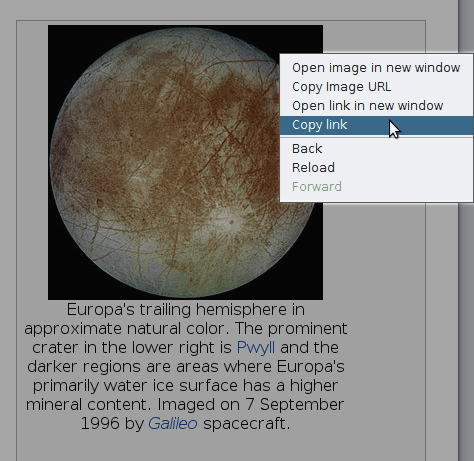
Task: Follow the italic Galileo link
Action: (x=173, y=424)
